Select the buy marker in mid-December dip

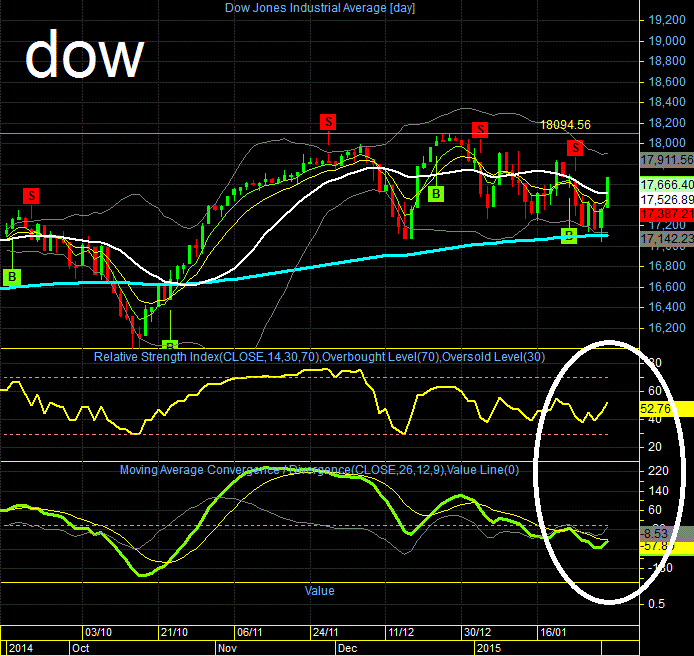point(436,193)
